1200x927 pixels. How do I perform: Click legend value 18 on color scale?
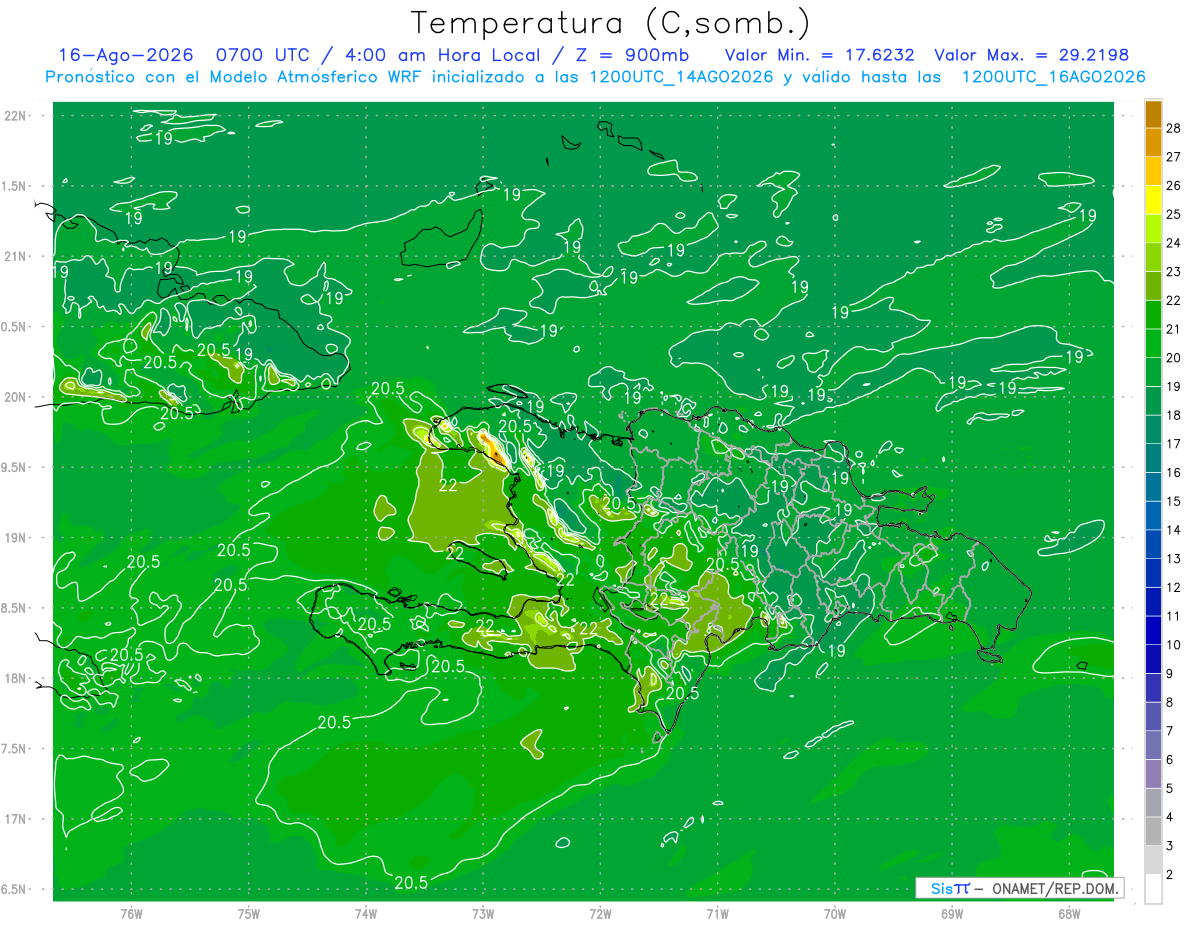coord(1174,415)
